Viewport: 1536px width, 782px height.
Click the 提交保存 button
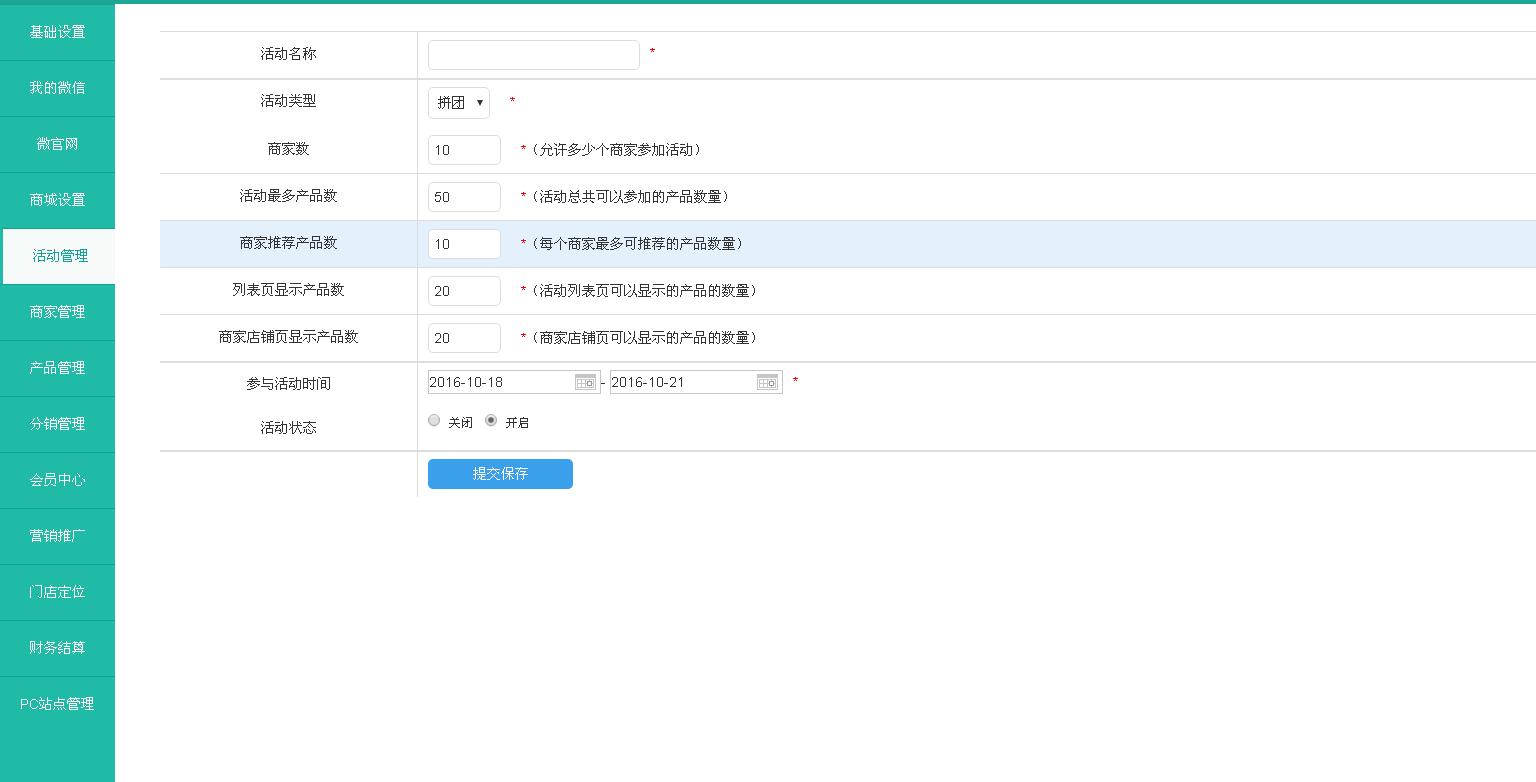(500, 474)
